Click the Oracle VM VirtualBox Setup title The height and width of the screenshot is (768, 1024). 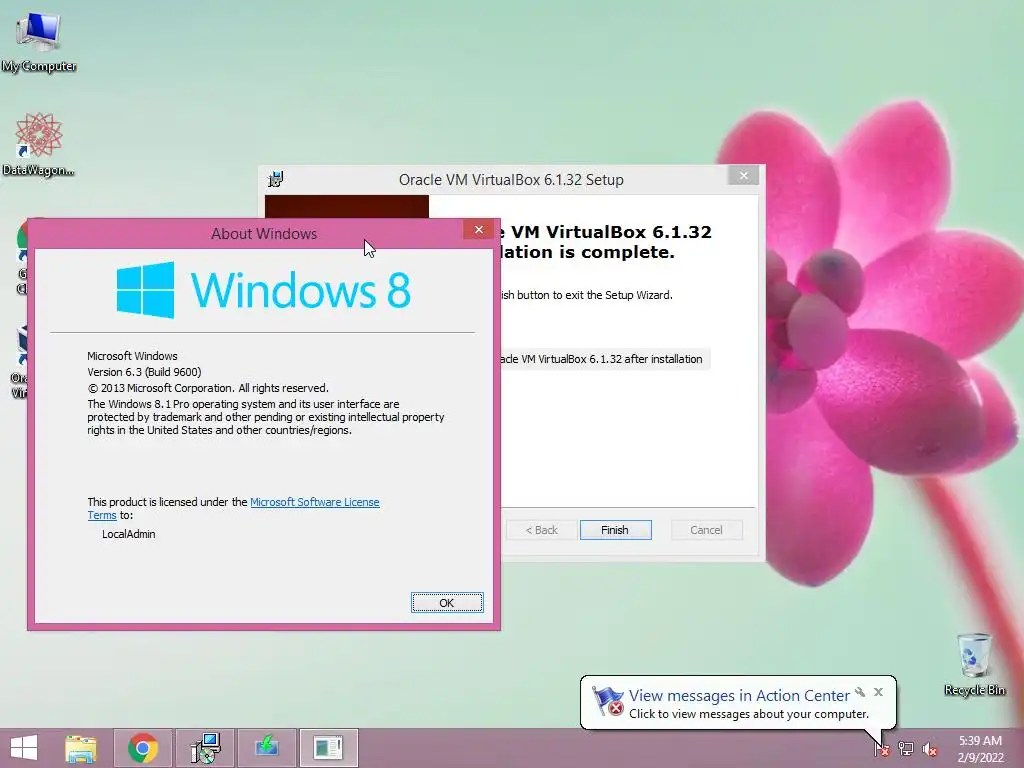(x=511, y=180)
